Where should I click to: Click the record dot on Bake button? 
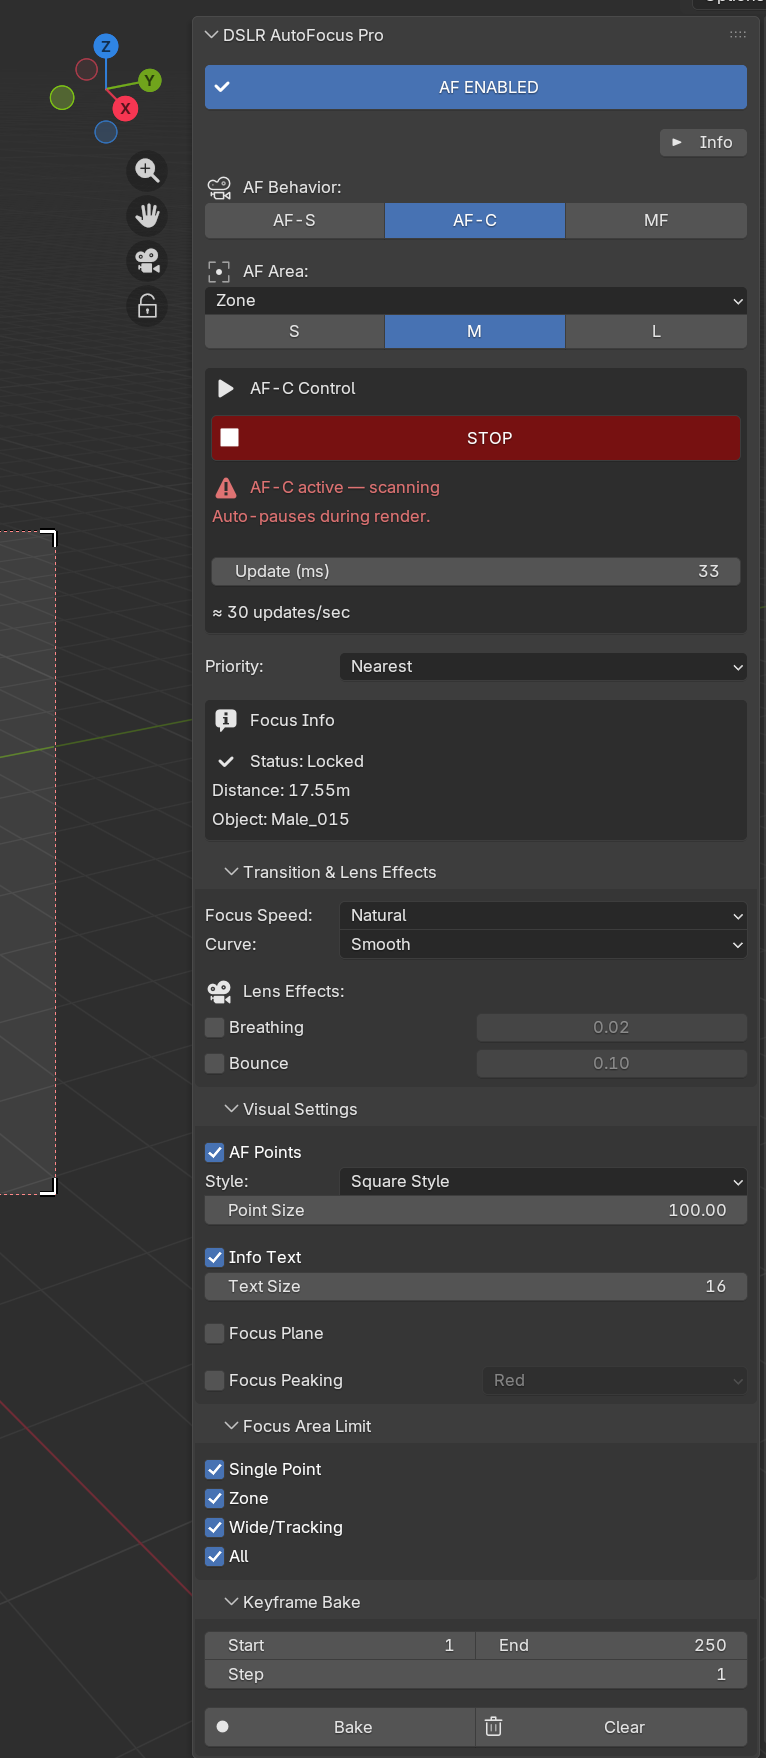(x=223, y=1727)
